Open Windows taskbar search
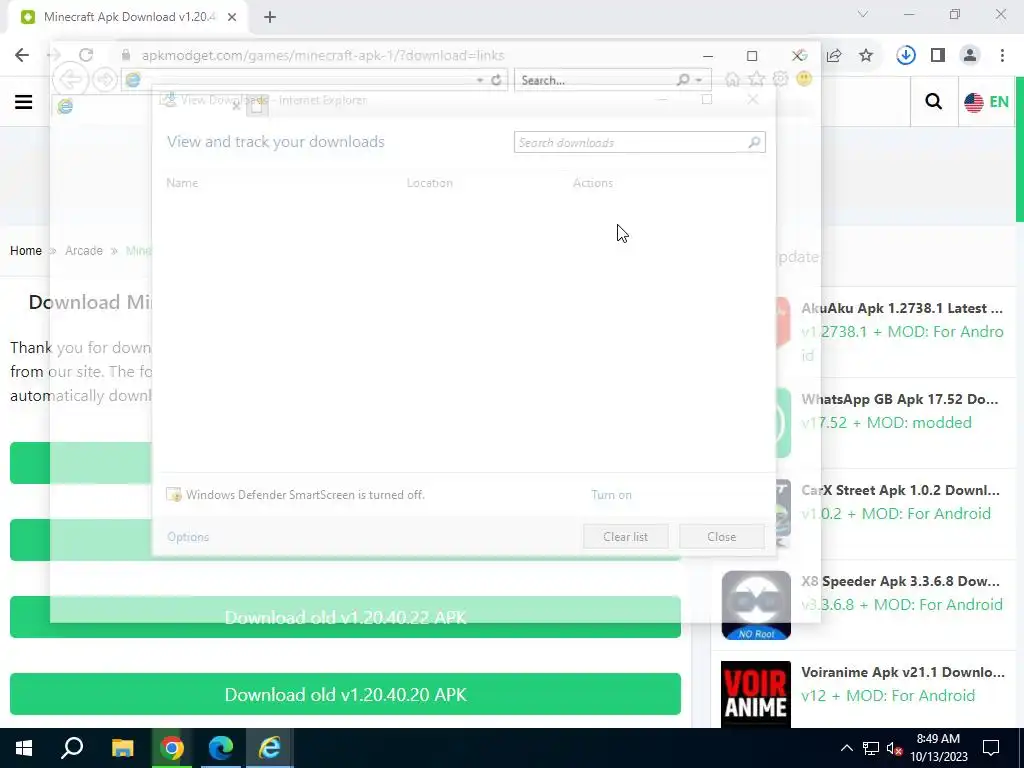 72,748
